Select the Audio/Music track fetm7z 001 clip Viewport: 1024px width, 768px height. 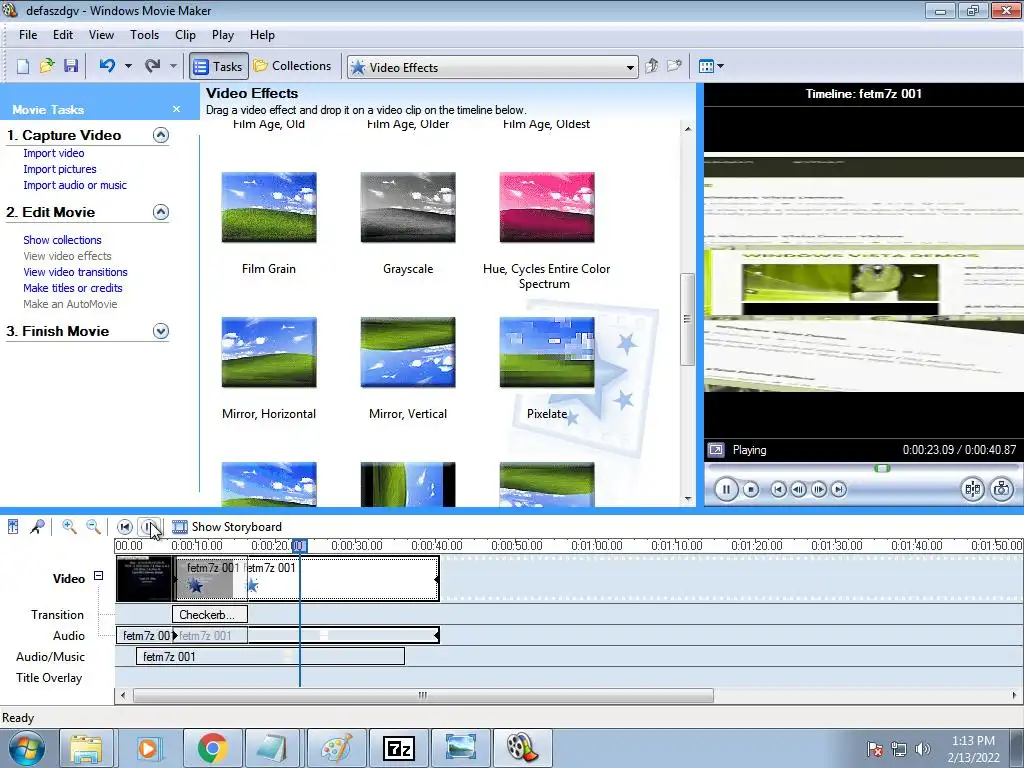point(270,657)
